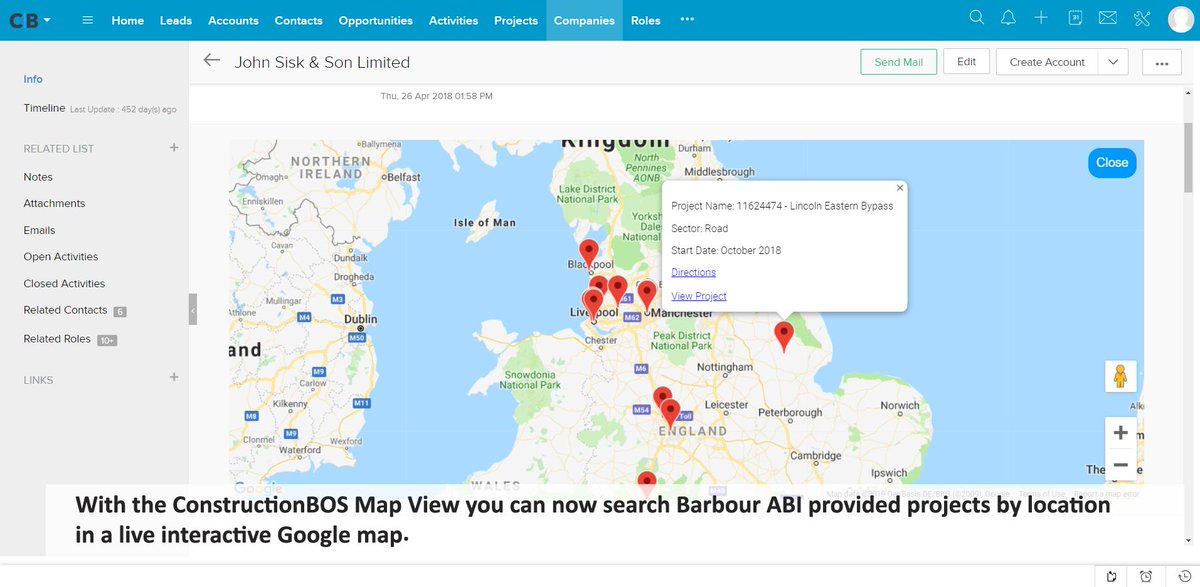Open Notes in the related list
The image size is (1200, 587).
38,177
